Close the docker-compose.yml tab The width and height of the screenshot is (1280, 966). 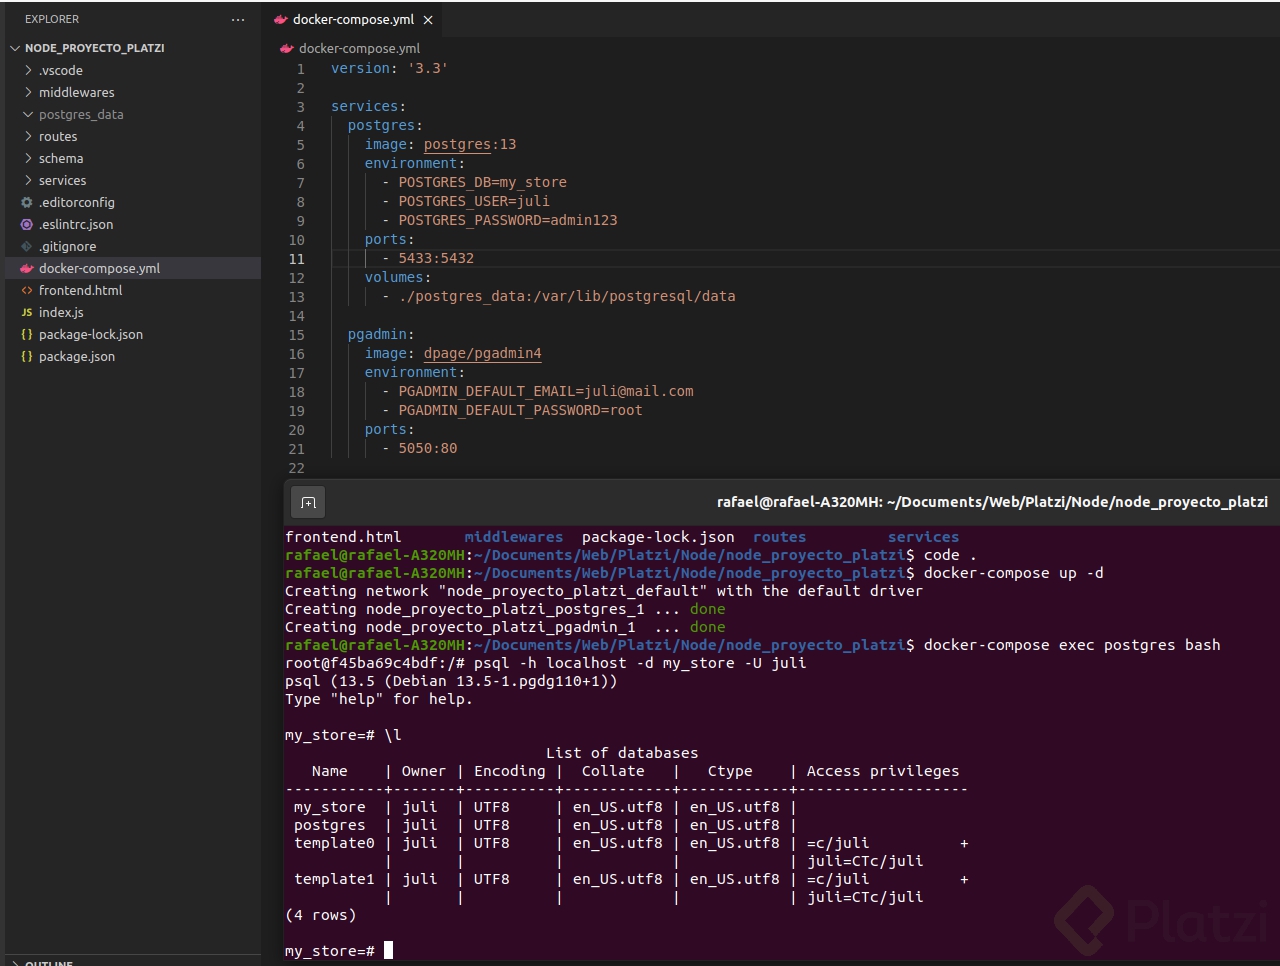[x=428, y=20]
